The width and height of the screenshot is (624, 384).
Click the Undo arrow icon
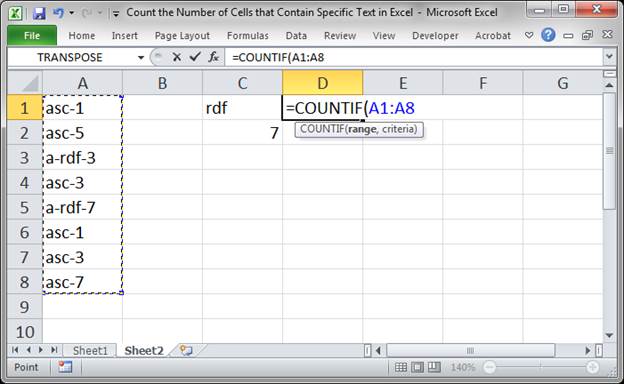tap(58, 13)
